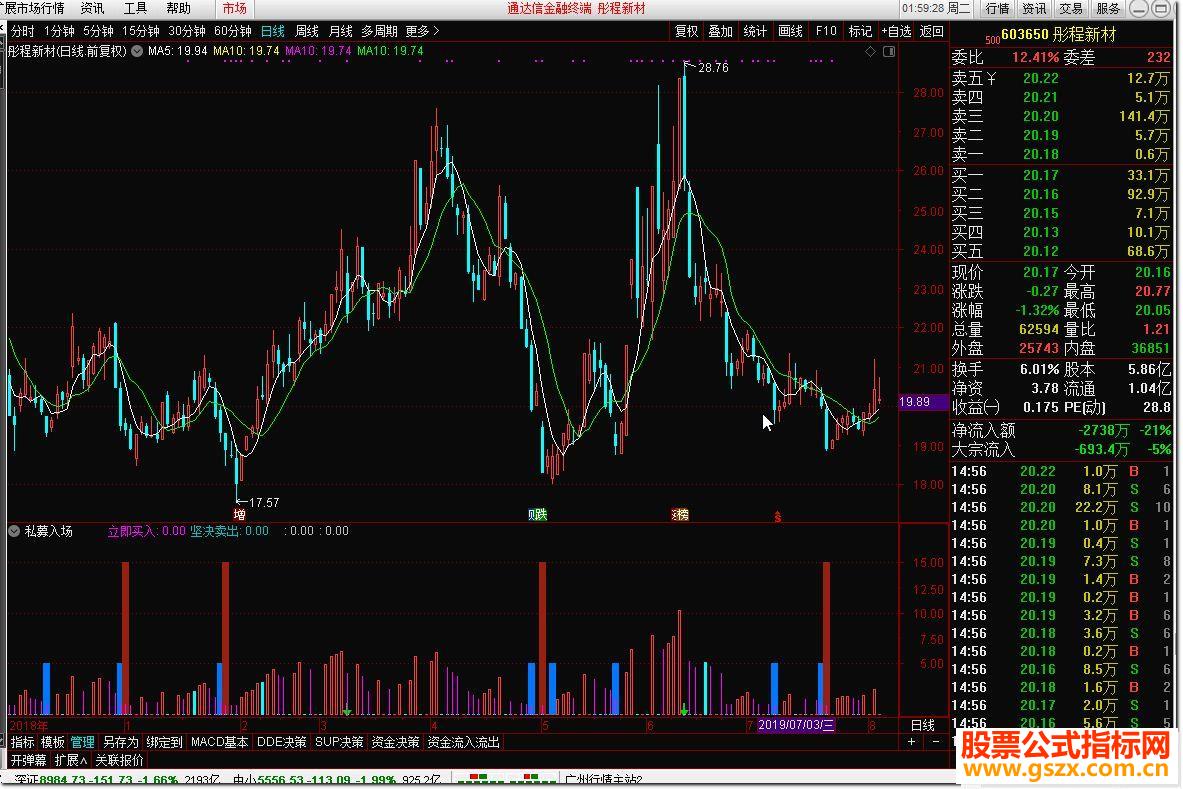Screen dimensions: 1183x789
Task: Click the 指标 tab in bottom bar
Action: [x=22, y=742]
